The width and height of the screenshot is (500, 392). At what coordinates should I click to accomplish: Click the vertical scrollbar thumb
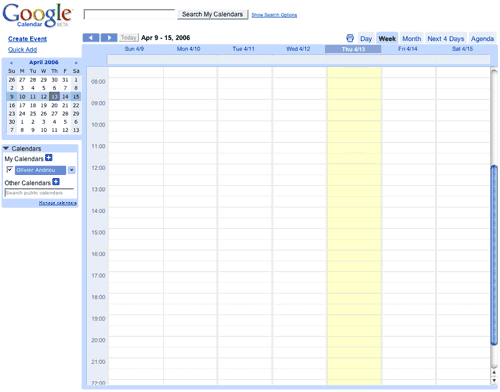(x=494, y=255)
